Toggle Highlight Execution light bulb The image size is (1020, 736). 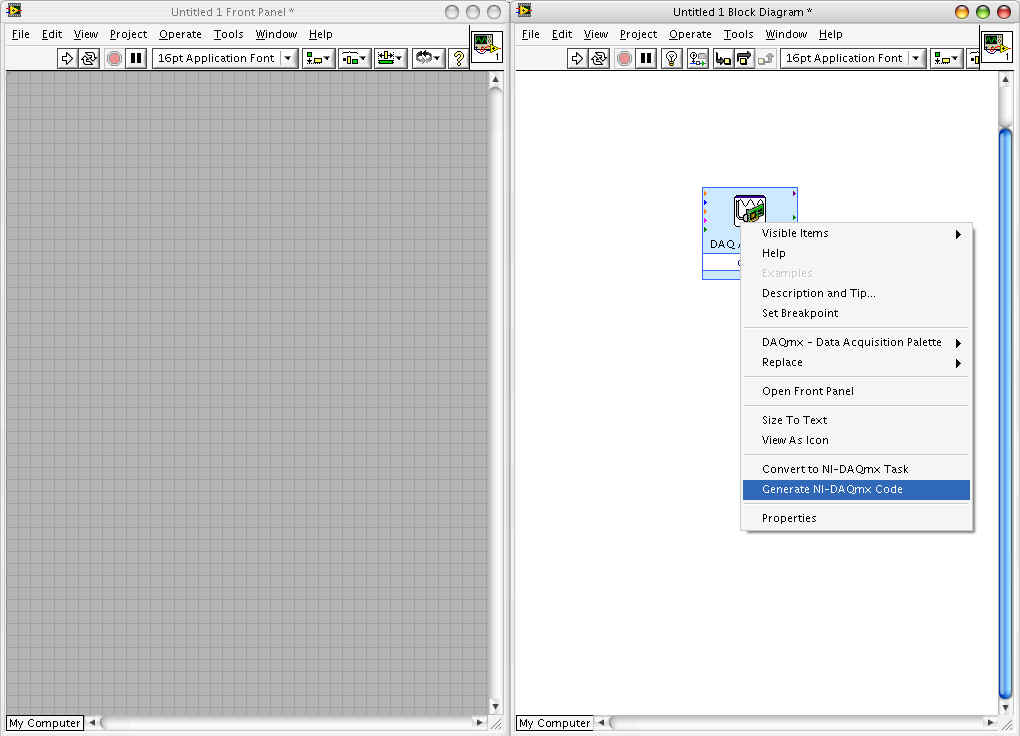click(671, 59)
